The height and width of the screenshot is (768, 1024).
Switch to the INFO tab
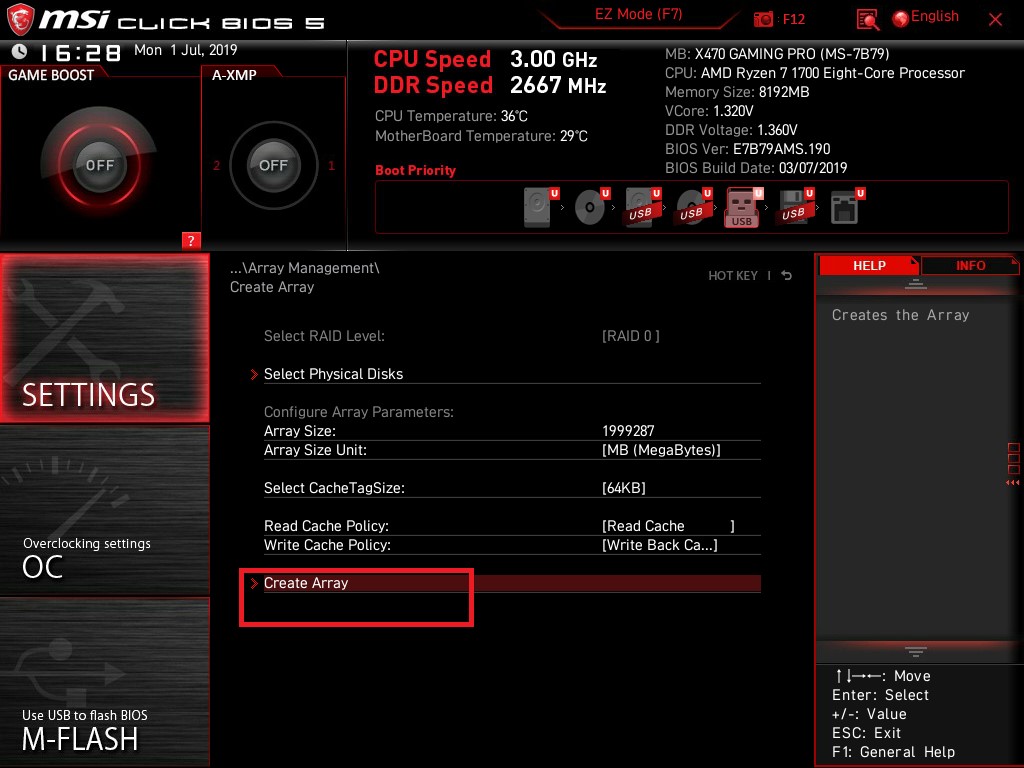(x=970, y=265)
